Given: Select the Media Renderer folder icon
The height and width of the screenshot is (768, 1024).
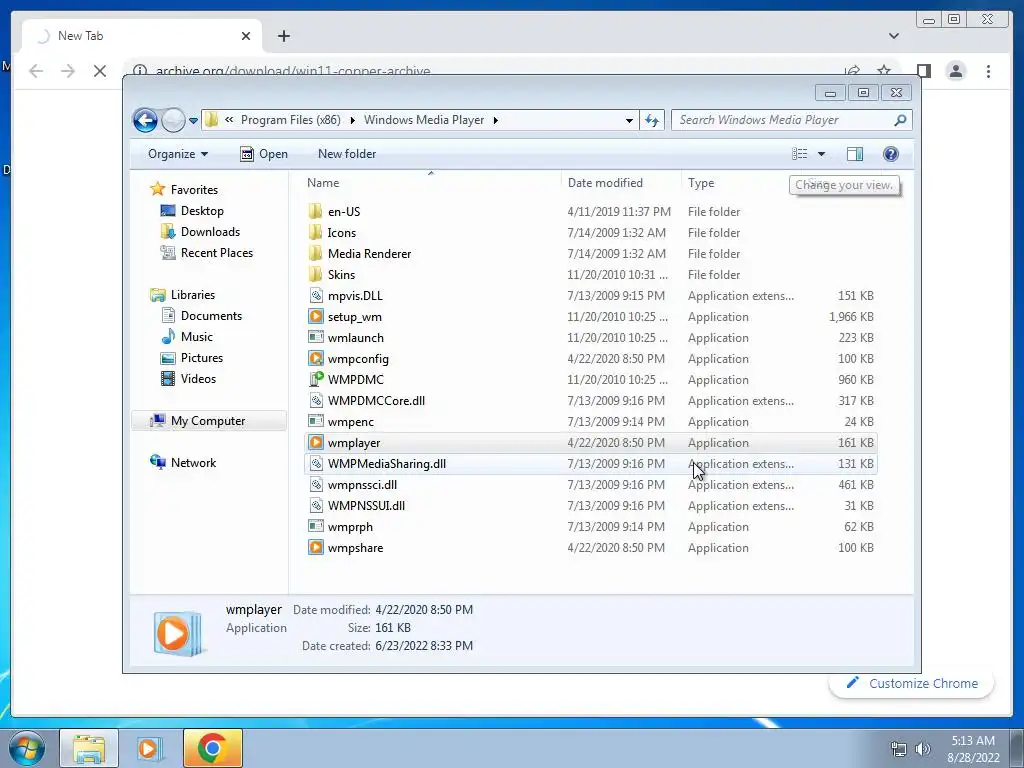Looking at the screenshot, I should click(315, 253).
